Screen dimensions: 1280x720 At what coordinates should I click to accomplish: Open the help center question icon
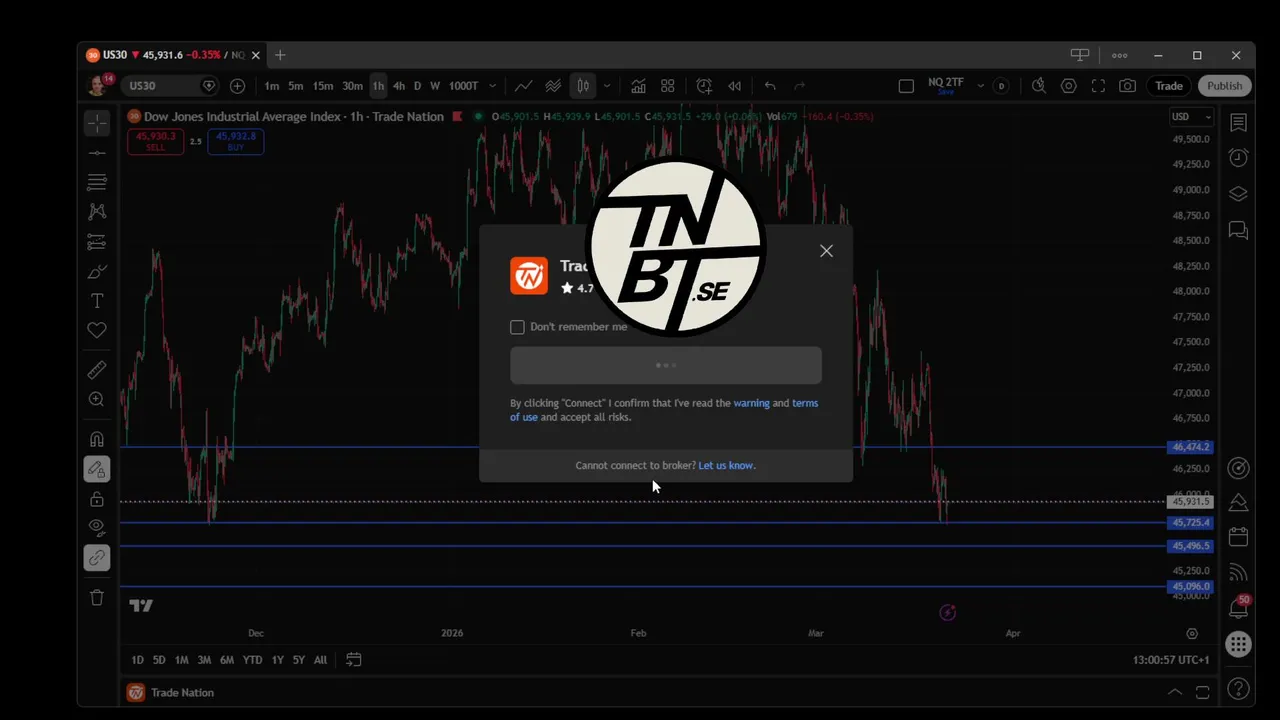[1238, 689]
